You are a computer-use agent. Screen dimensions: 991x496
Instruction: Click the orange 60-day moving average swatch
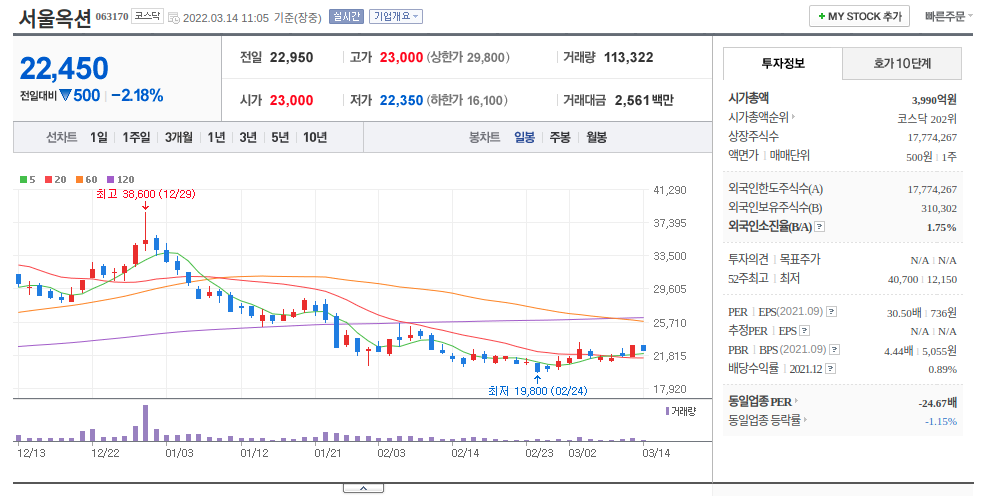80,179
